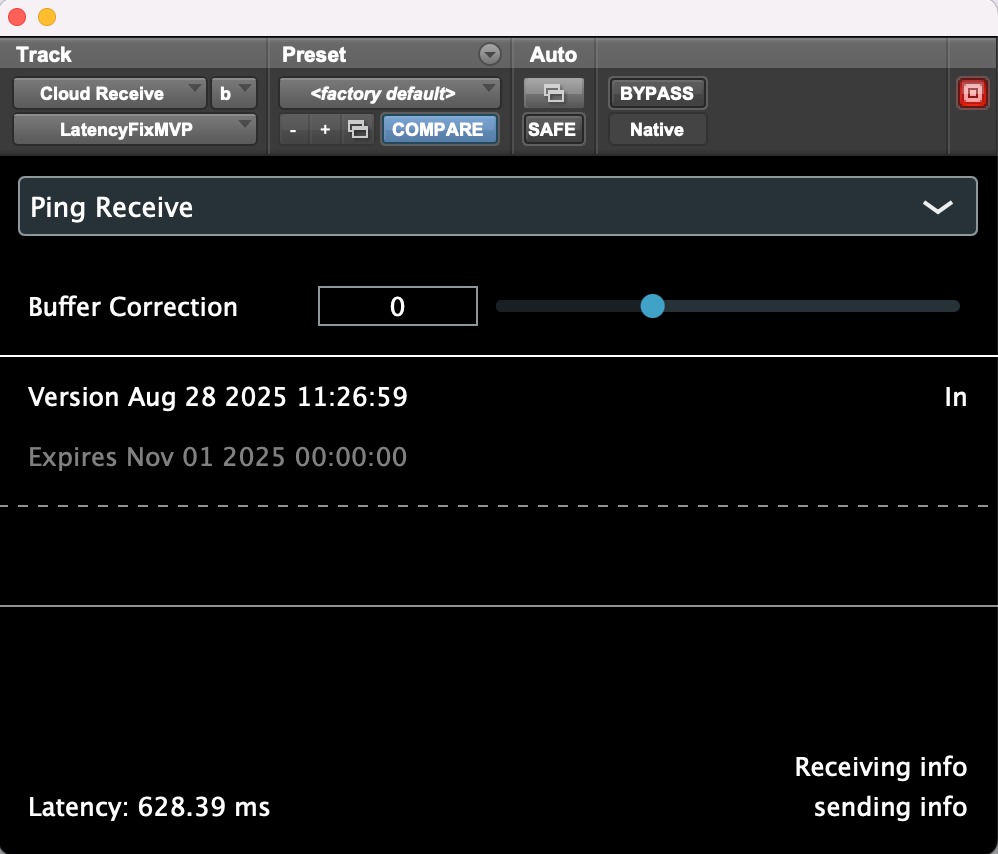The image size is (998, 854).
Task: Open the Cloud Receive track selector
Action: (109, 93)
